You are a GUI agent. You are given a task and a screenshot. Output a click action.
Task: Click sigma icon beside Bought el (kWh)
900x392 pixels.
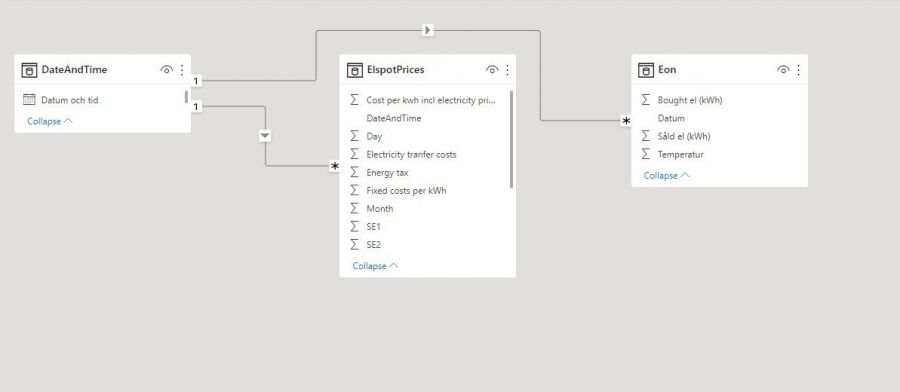click(646, 100)
